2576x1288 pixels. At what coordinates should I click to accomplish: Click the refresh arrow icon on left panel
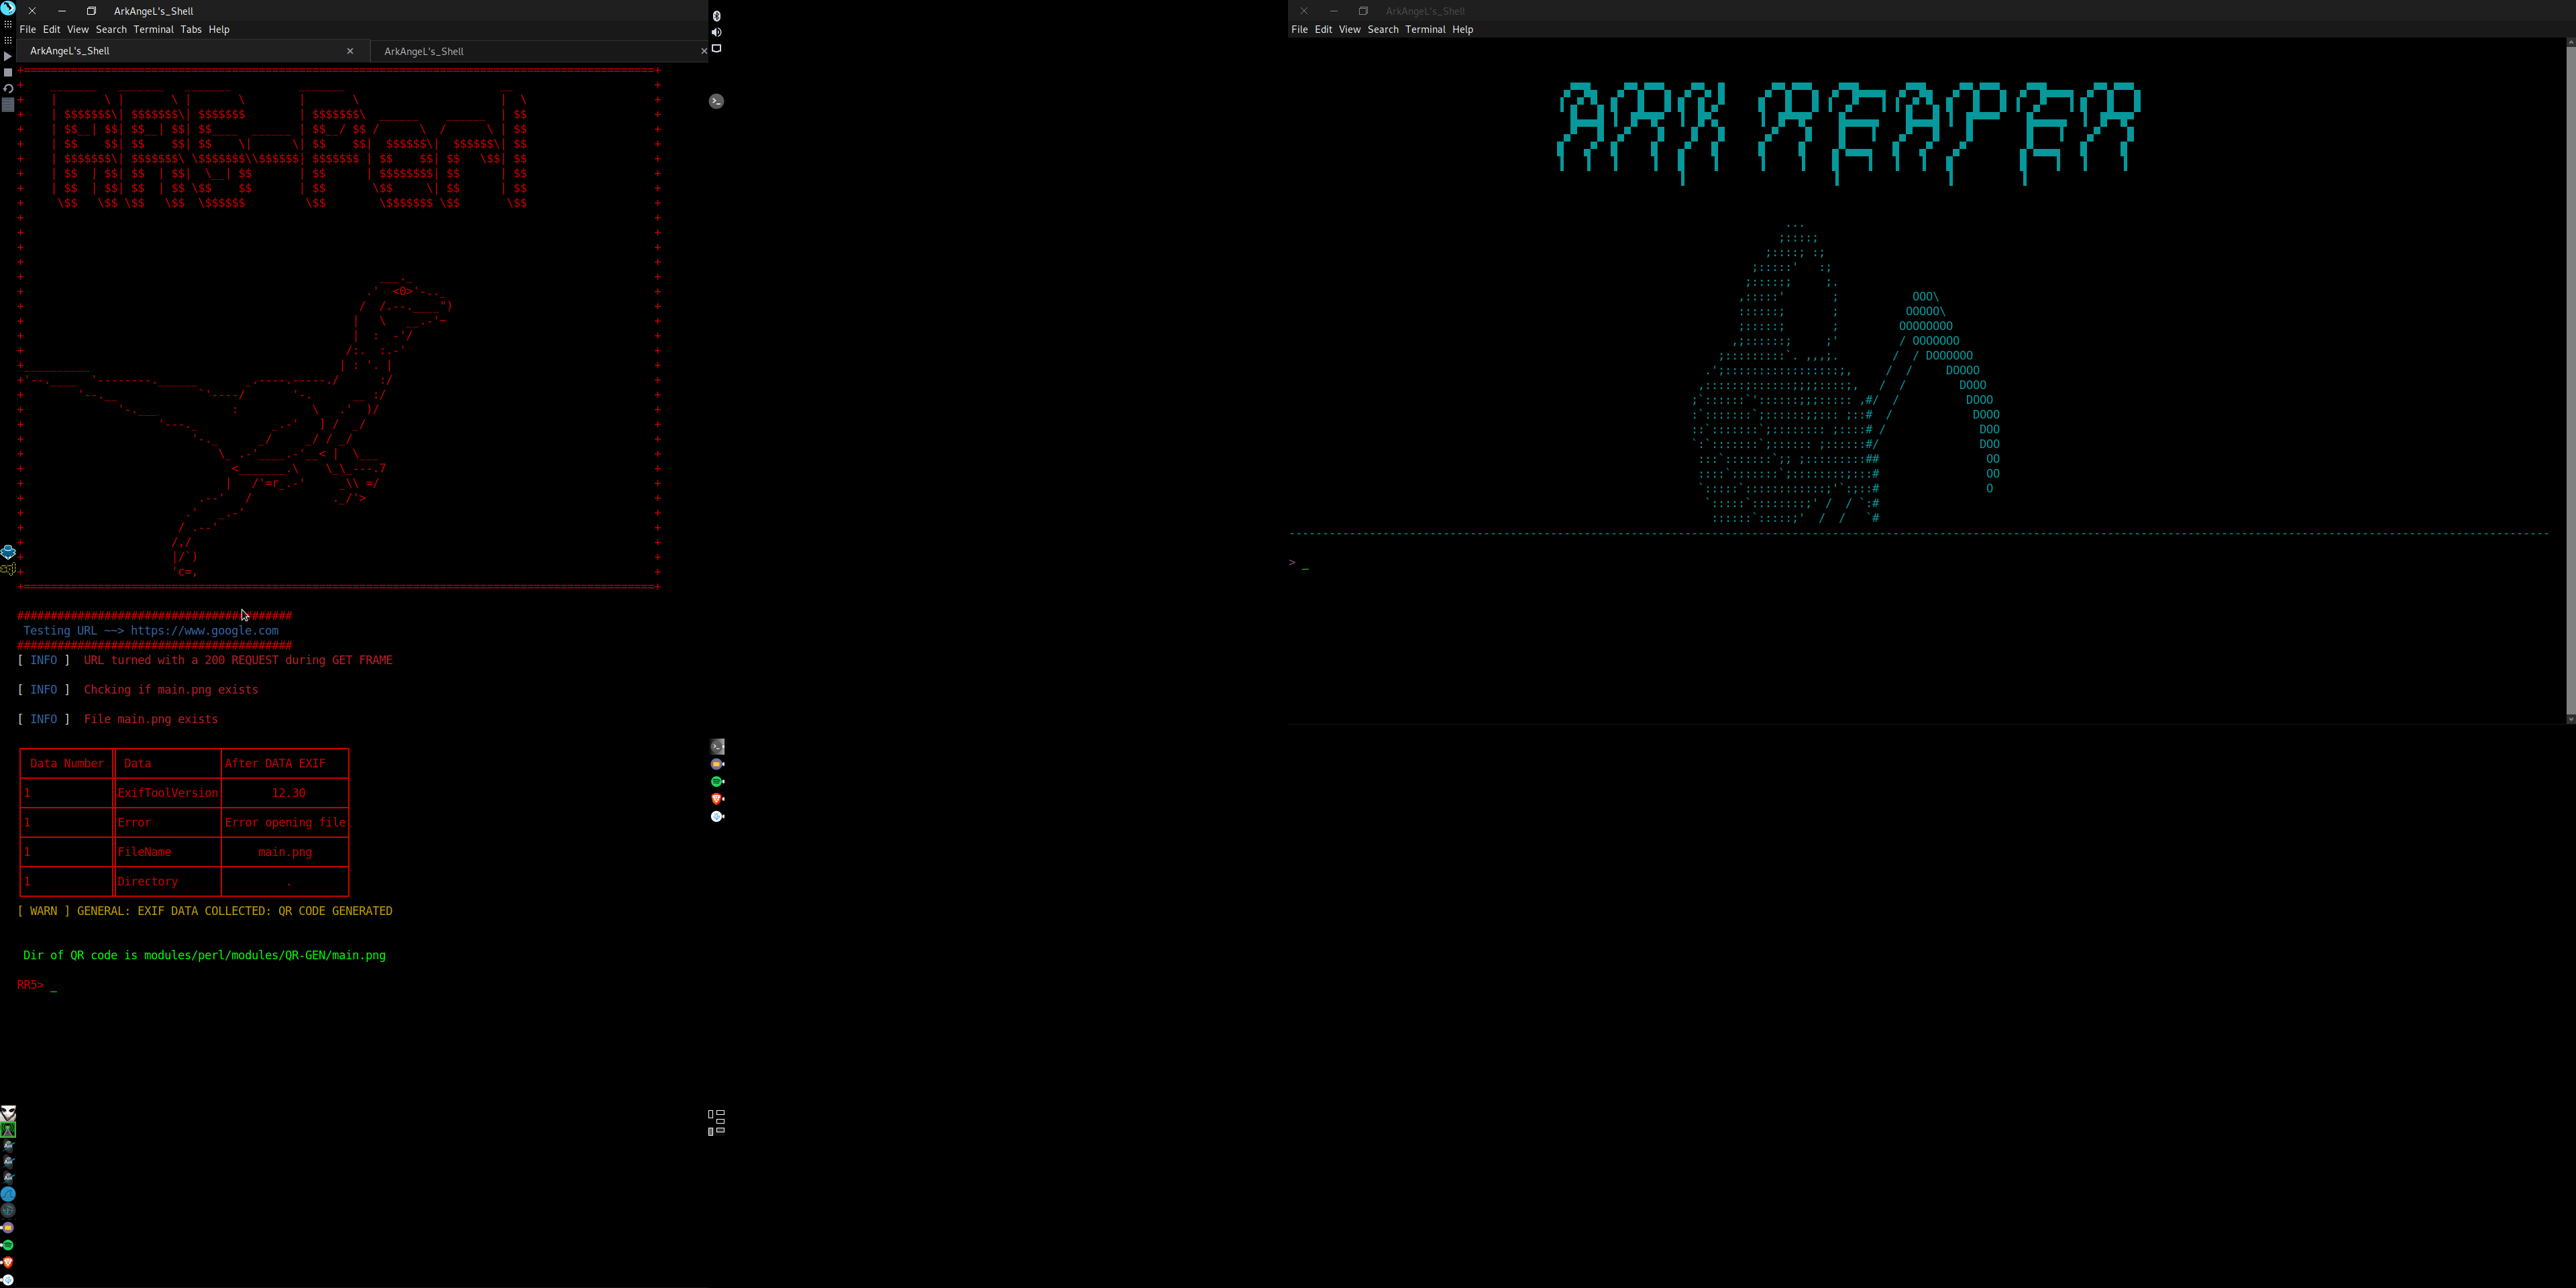coord(8,89)
